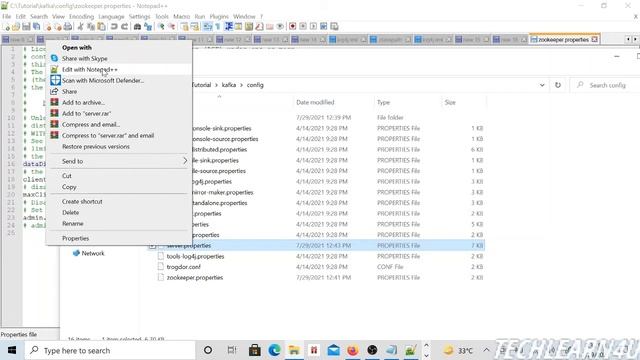
Task: Open Properties from the context menu
Action: [118, 238]
